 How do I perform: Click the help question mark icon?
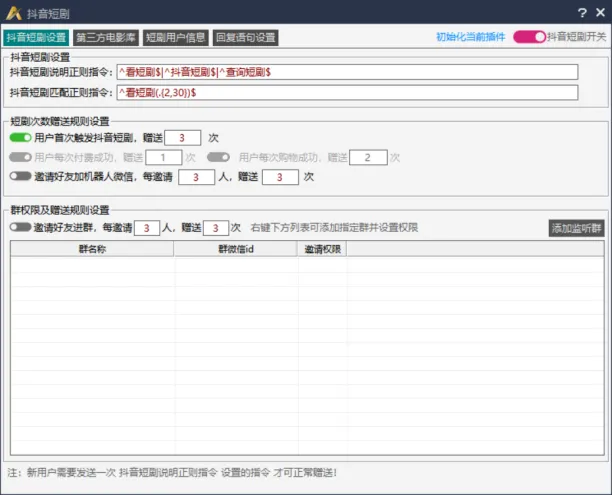pos(582,13)
